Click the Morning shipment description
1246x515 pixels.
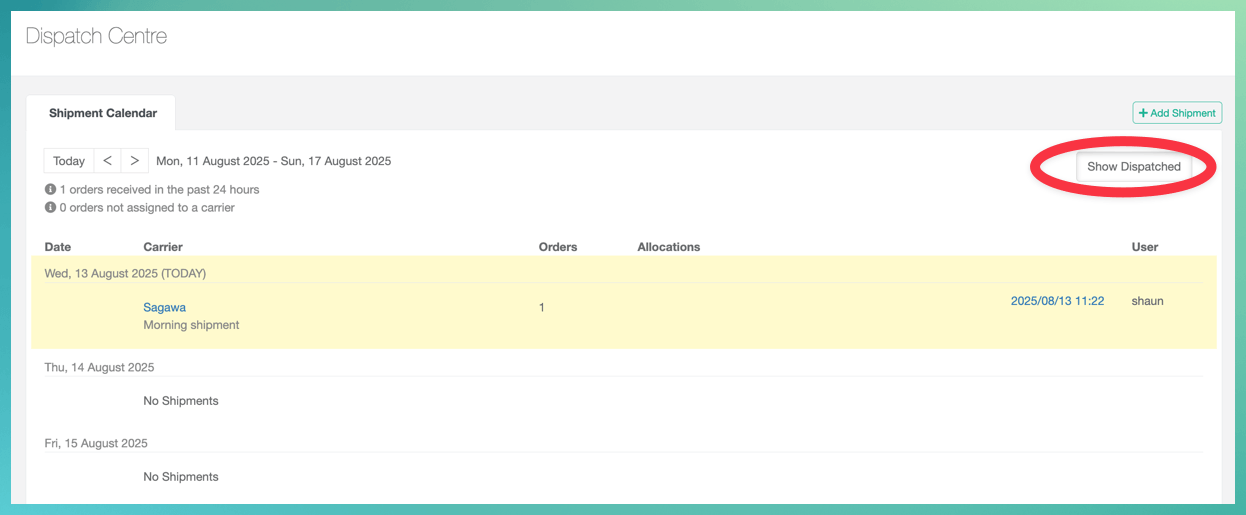point(191,325)
